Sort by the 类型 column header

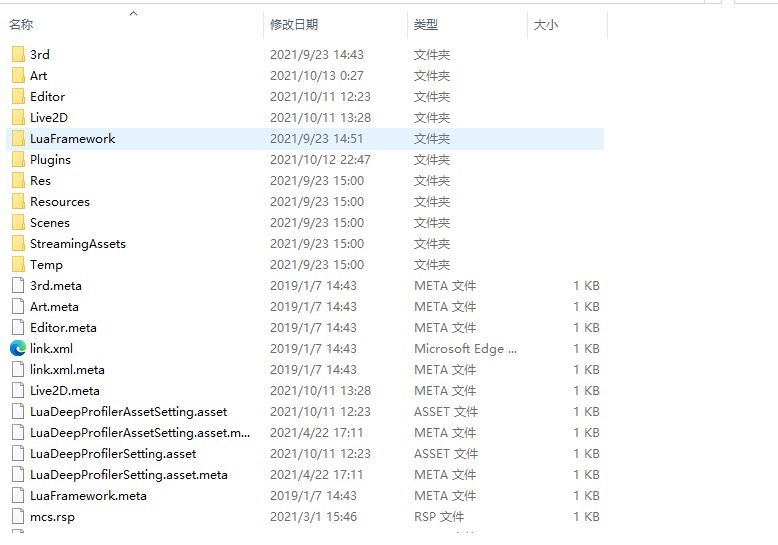coord(426,24)
